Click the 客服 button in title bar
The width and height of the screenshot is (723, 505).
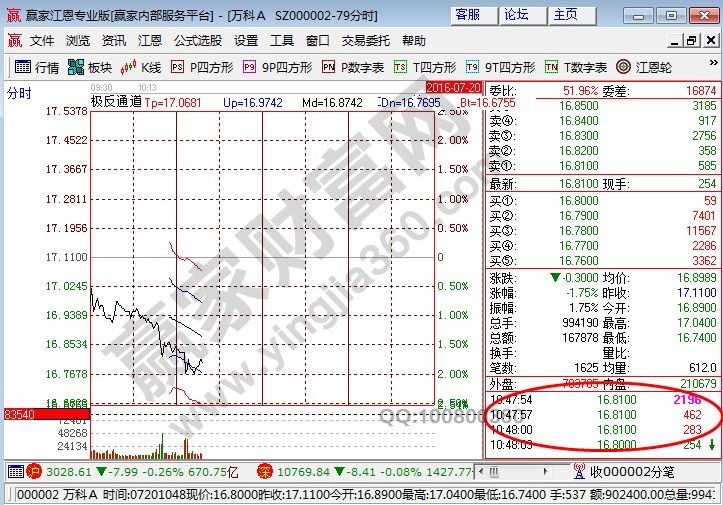[x=468, y=15]
